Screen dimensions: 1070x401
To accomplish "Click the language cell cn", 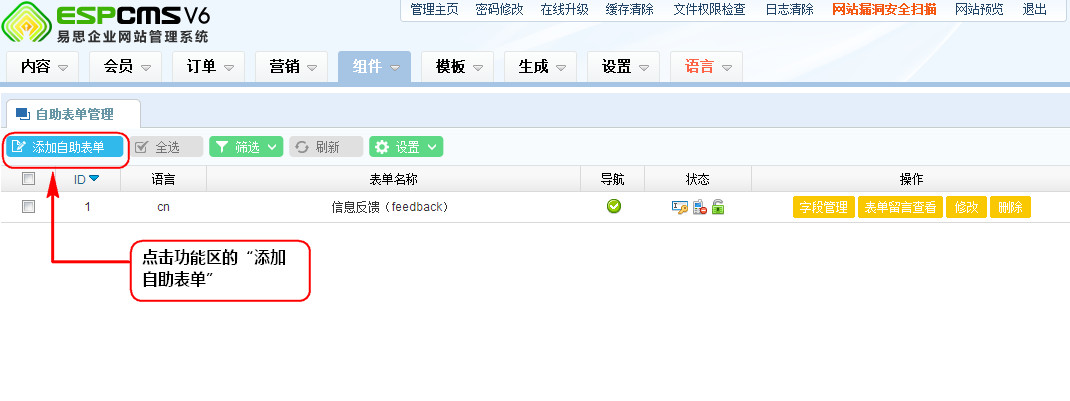I will click(163, 207).
